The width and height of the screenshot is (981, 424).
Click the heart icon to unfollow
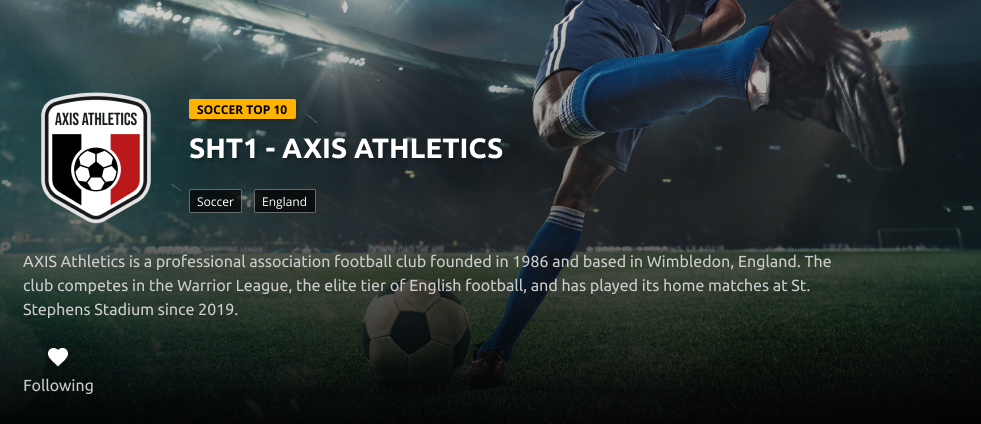point(58,357)
